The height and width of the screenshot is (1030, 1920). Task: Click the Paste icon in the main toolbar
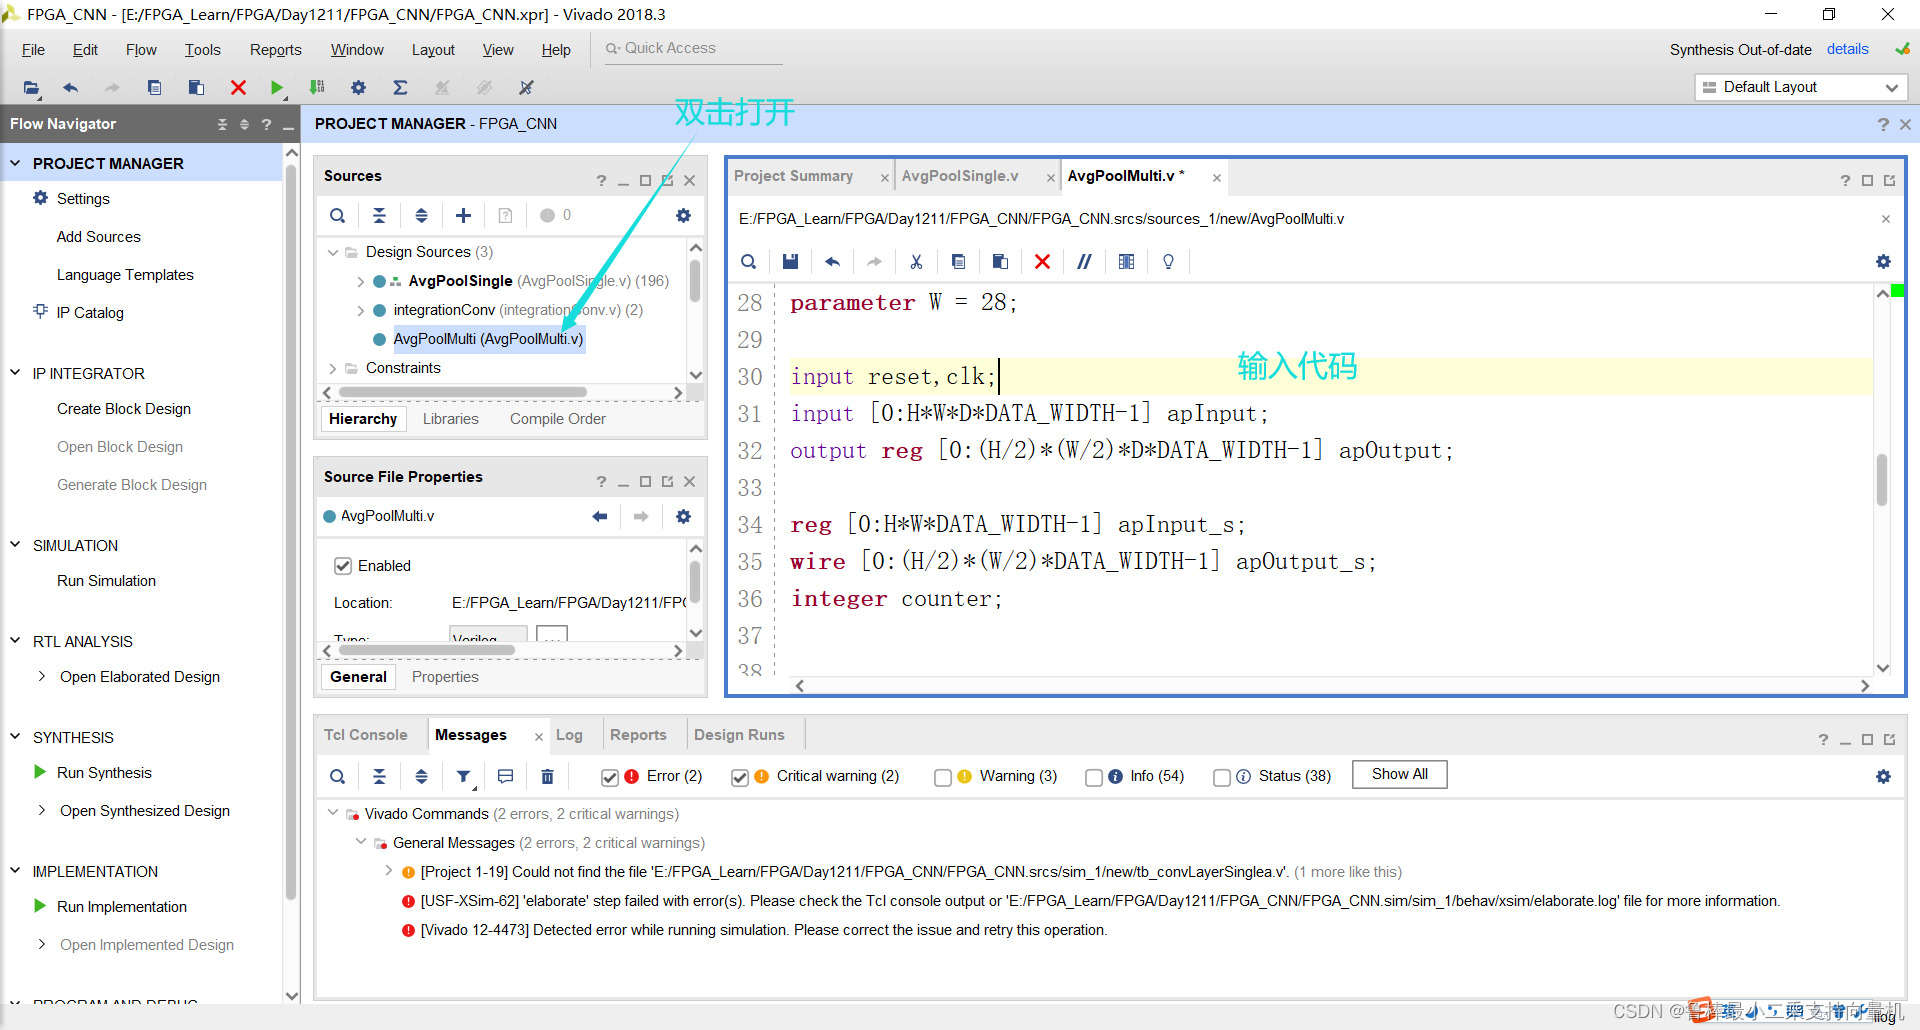tap(196, 88)
